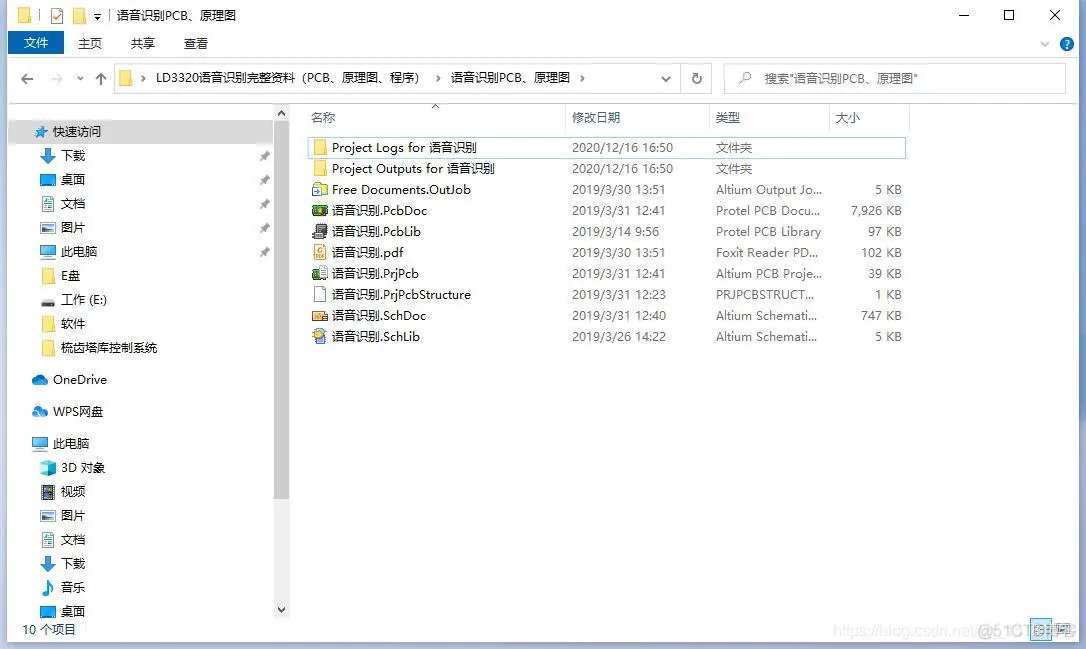This screenshot has height=649, width=1086.
Task: Click the 3D 对象 icon in sidebar
Action: click(48, 468)
